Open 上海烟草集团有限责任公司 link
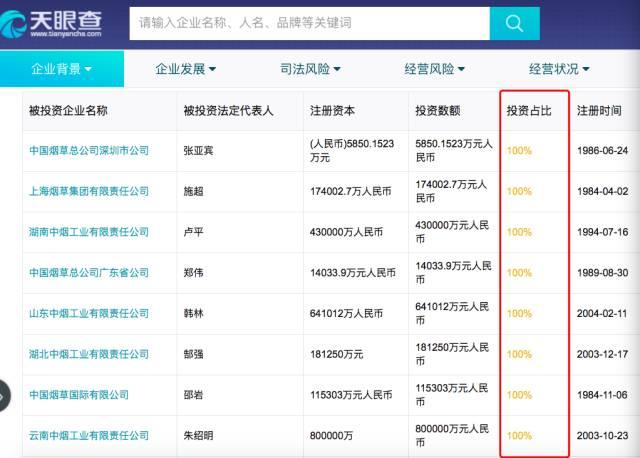This screenshot has width=640, height=458. click(x=89, y=191)
